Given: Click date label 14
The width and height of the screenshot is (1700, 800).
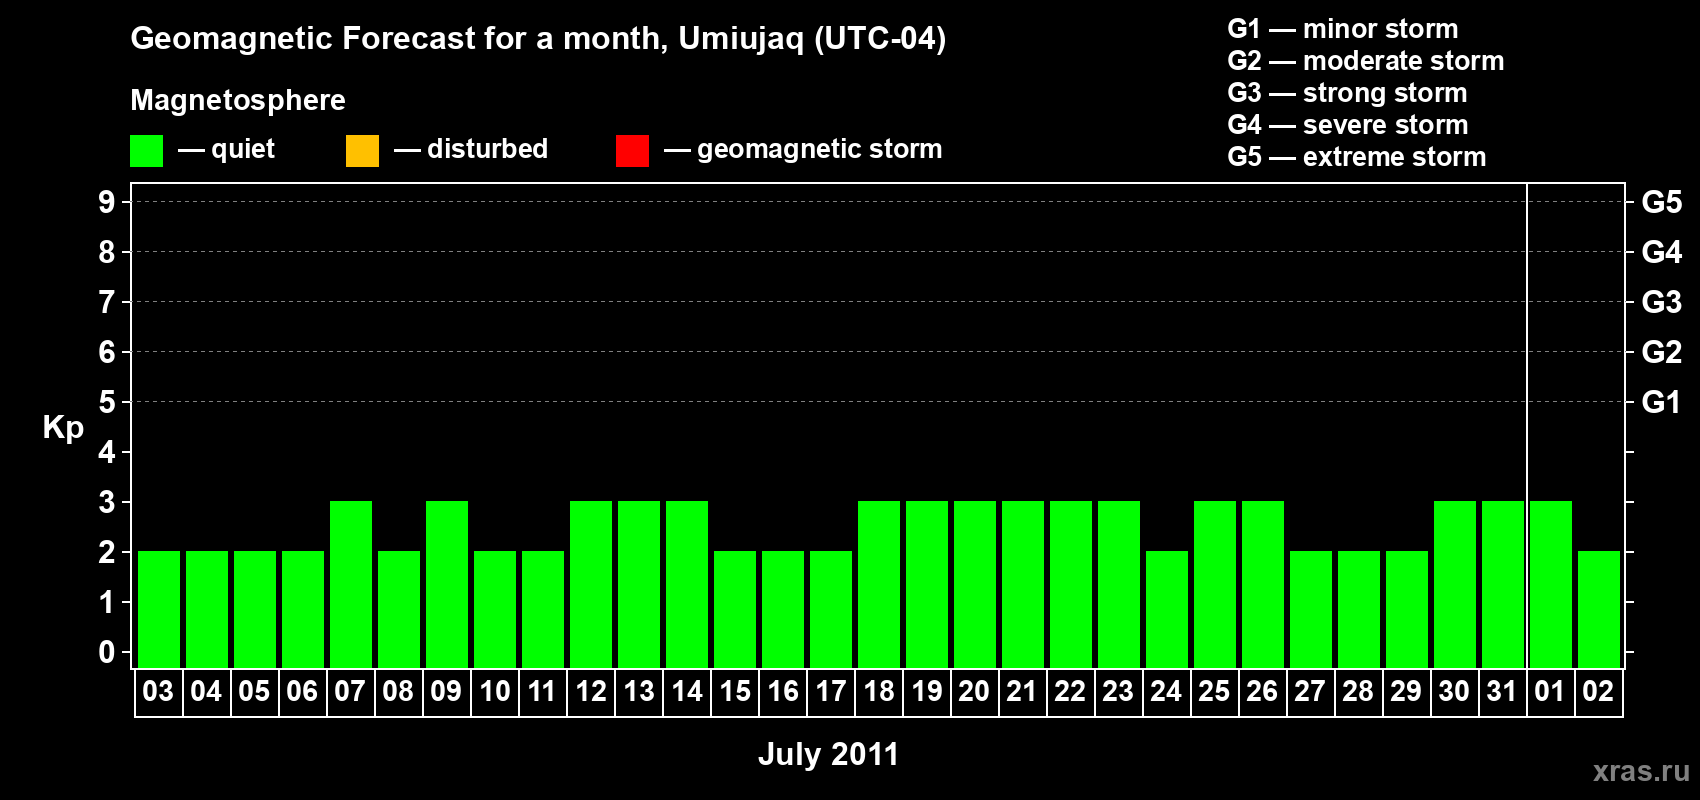Looking at the screenshot, I should pos(686,691).
